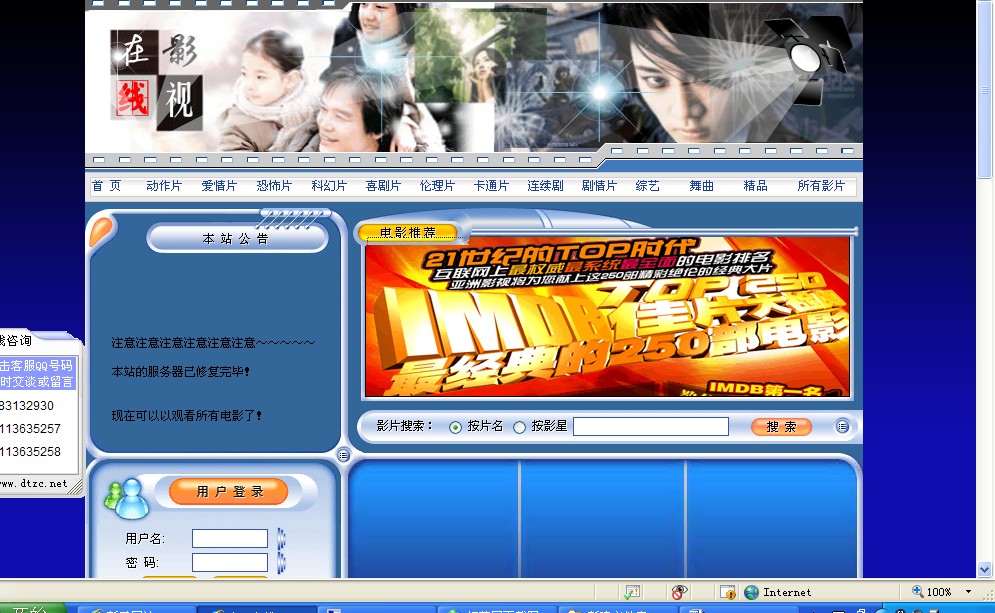
Task: Click the round list icon beside search bar
Action: 841,426
